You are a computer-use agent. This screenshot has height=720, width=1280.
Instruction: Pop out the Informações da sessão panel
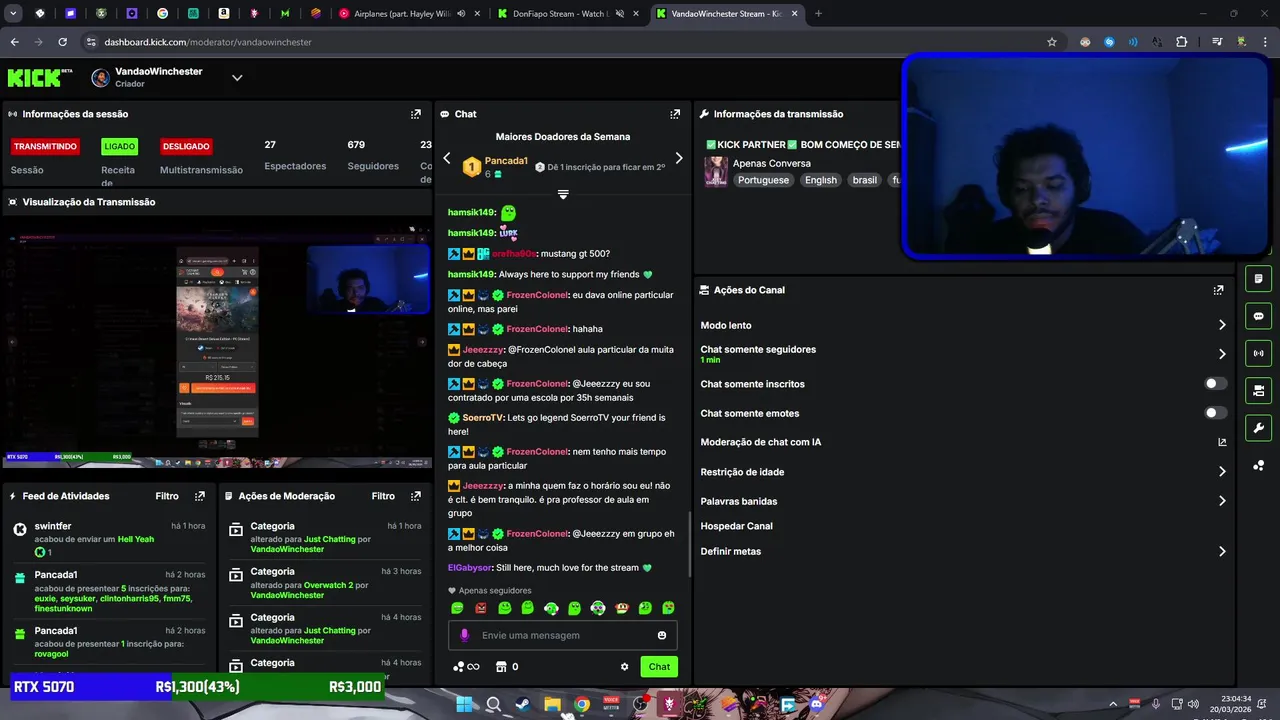(x=416, y=114)
